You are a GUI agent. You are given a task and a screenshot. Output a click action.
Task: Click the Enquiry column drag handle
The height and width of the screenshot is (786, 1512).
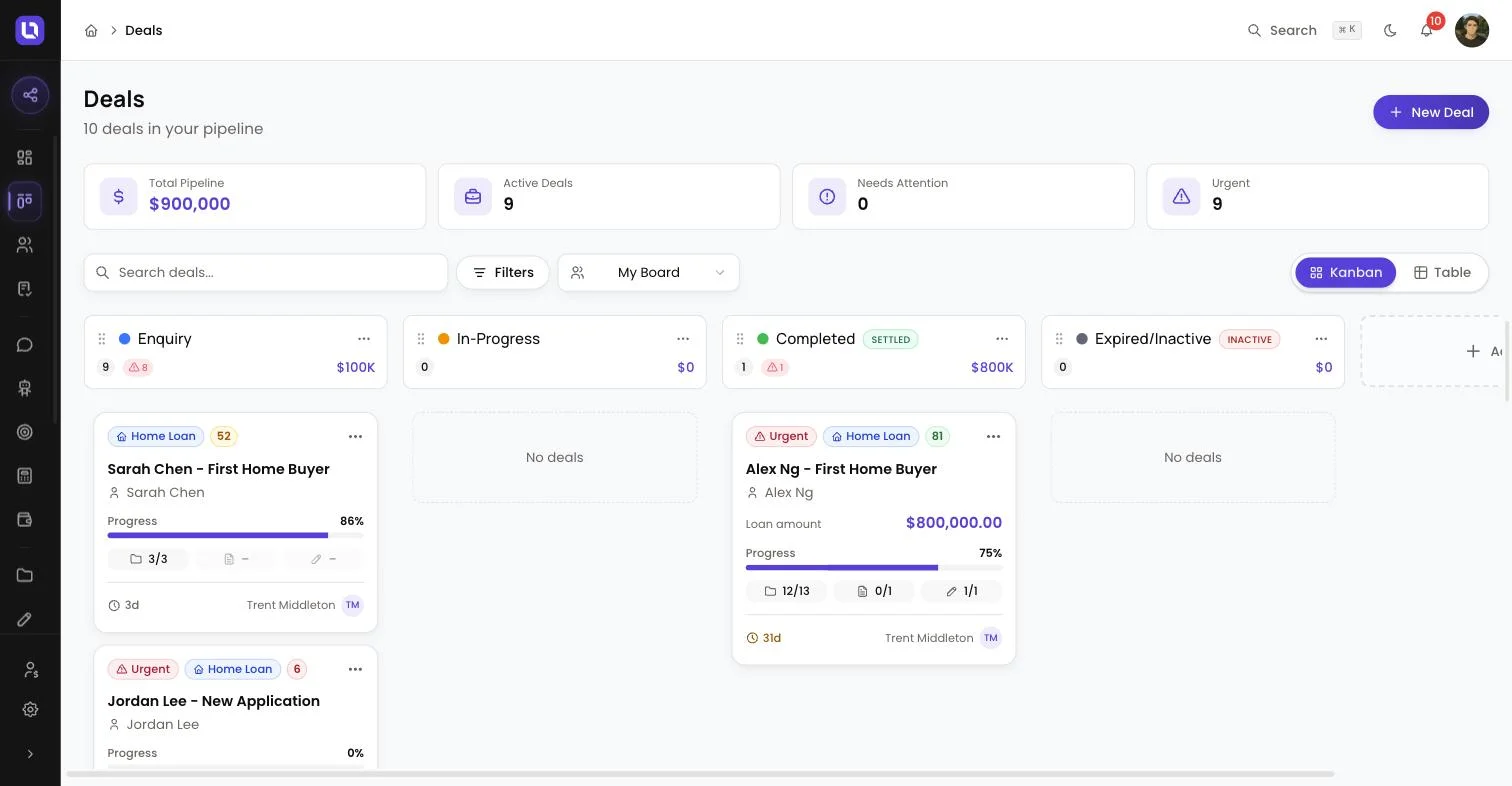102,339
